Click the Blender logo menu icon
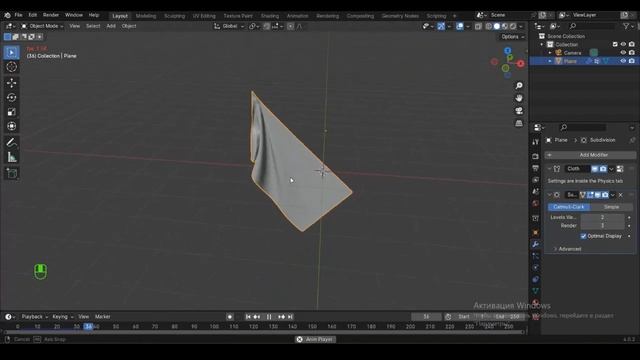 coord(7,15)
